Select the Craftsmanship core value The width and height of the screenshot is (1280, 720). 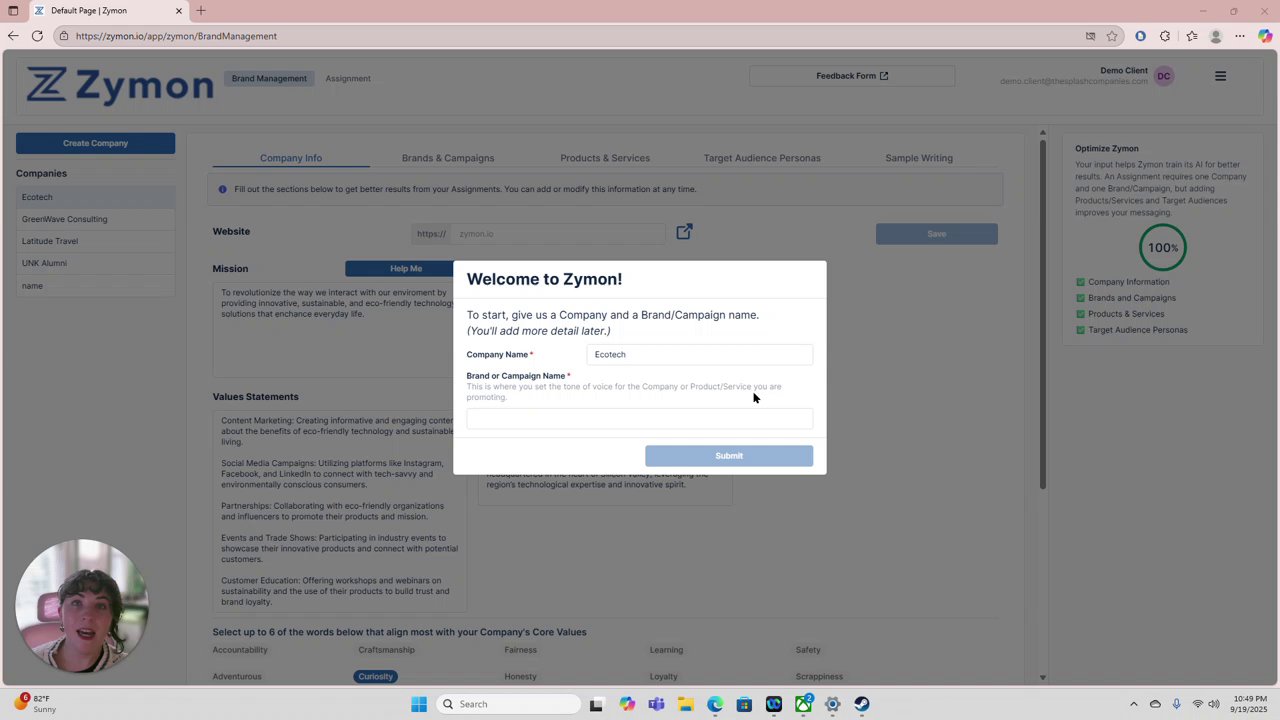click(x=386, y=650)
